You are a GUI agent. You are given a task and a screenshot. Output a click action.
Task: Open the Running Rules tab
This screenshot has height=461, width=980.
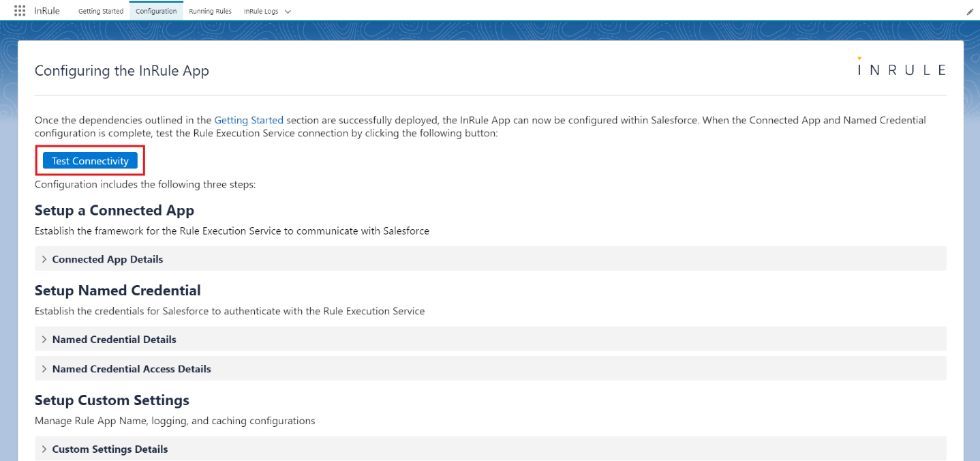[x=210, y=11]
